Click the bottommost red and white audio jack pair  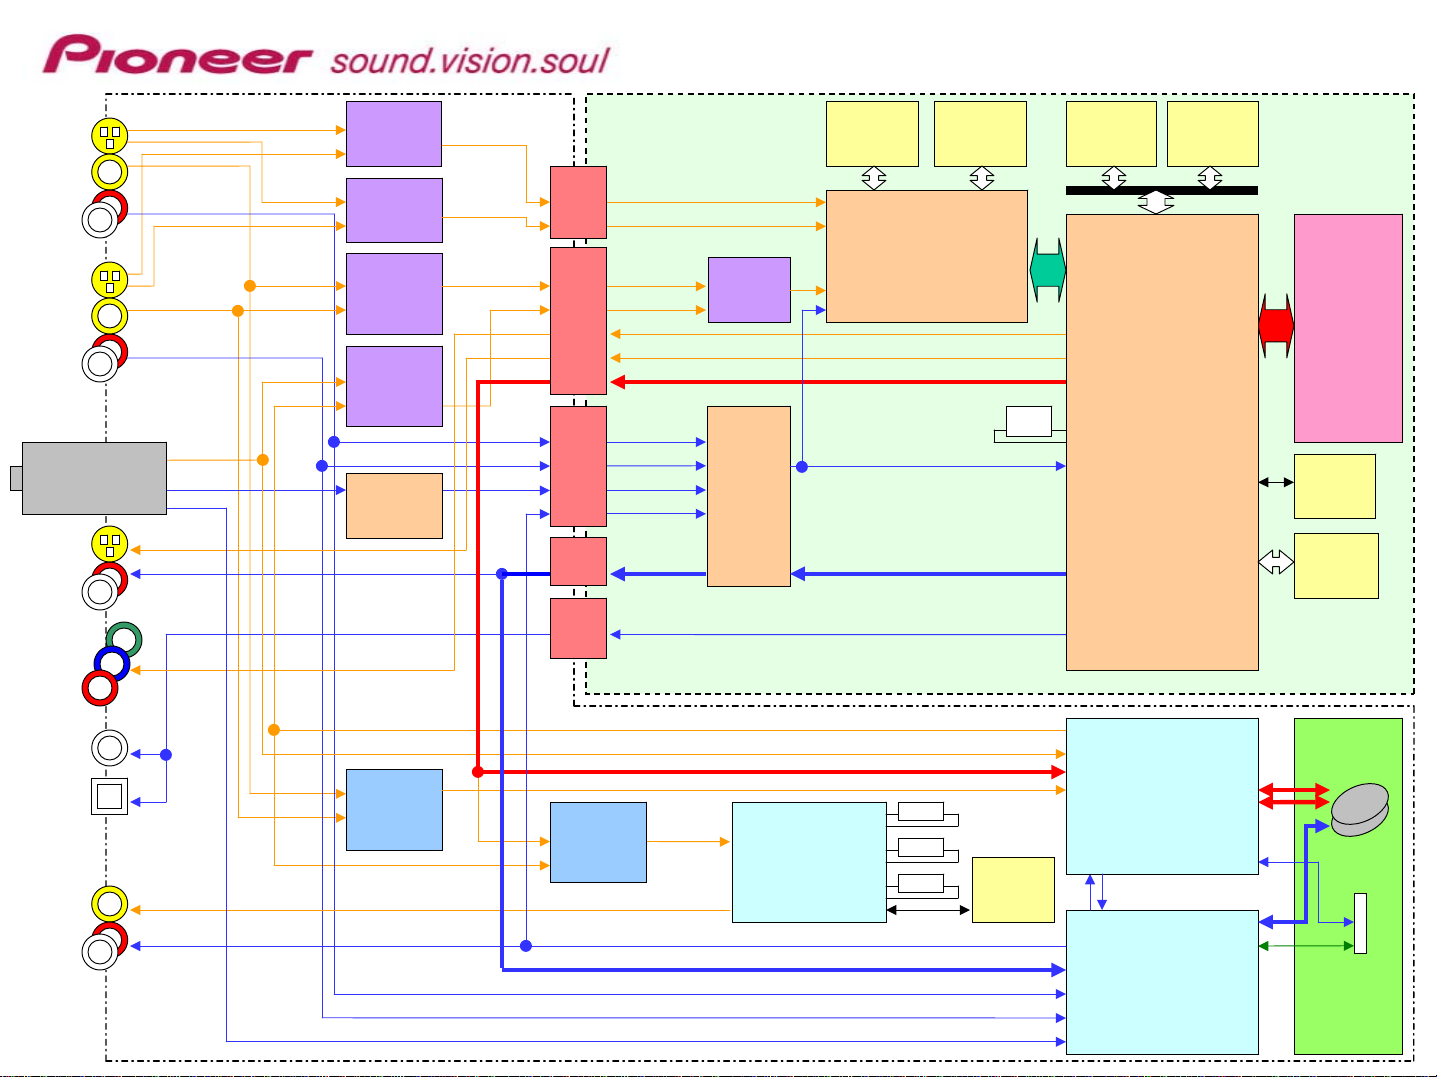(x=105, y=946)
